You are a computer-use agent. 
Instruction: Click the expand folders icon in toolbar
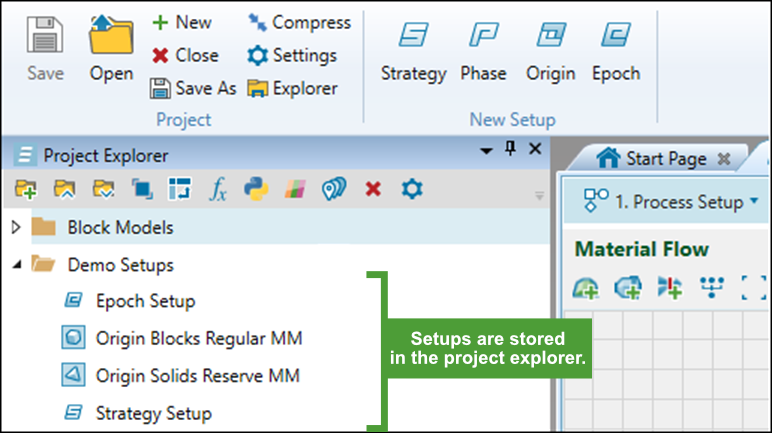tap(103, 189)
